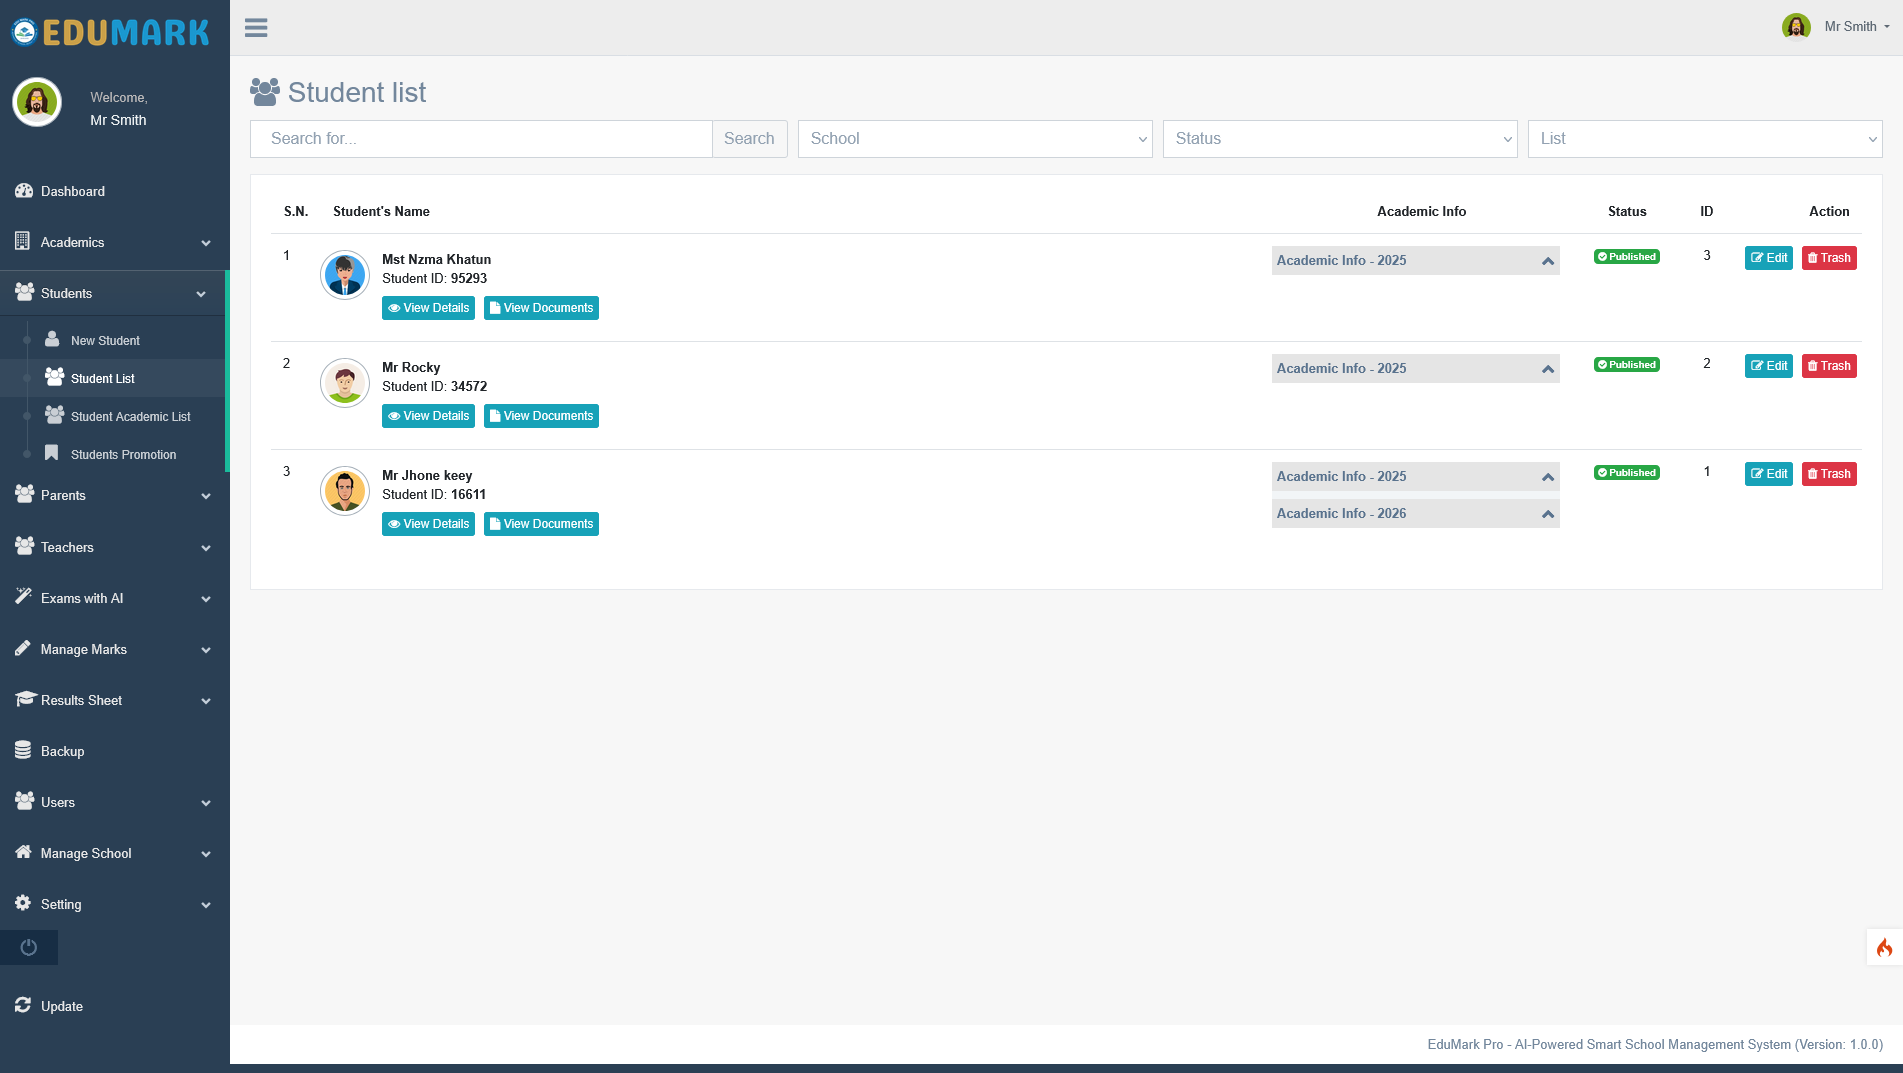Screen dimensions: 1903x1073
Task: Open the Results Sheet section icon
Action: coord(22,699)
